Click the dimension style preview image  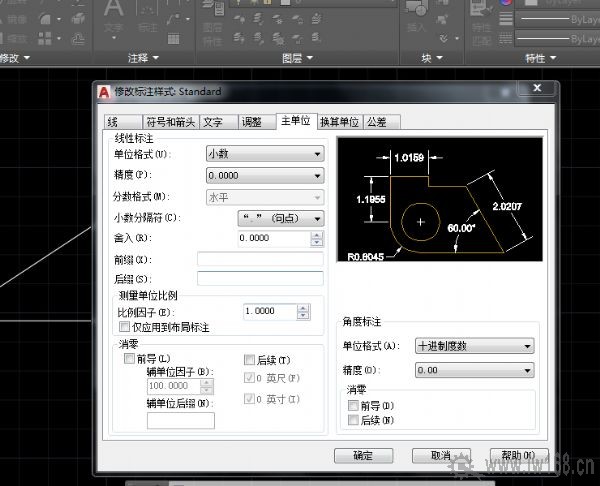[x=440, y=199]
